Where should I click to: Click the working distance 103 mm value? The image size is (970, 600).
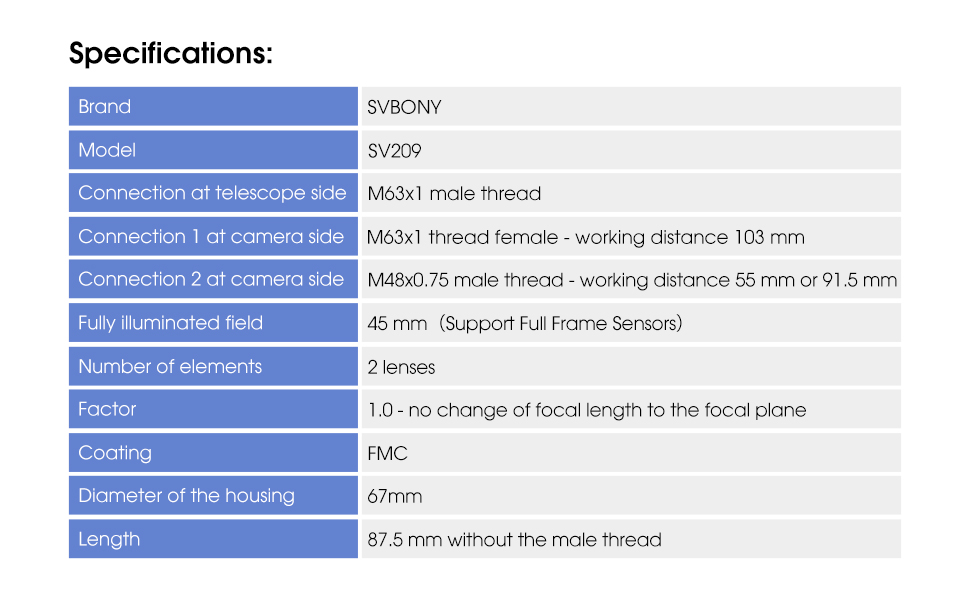[x=585, y=237]
